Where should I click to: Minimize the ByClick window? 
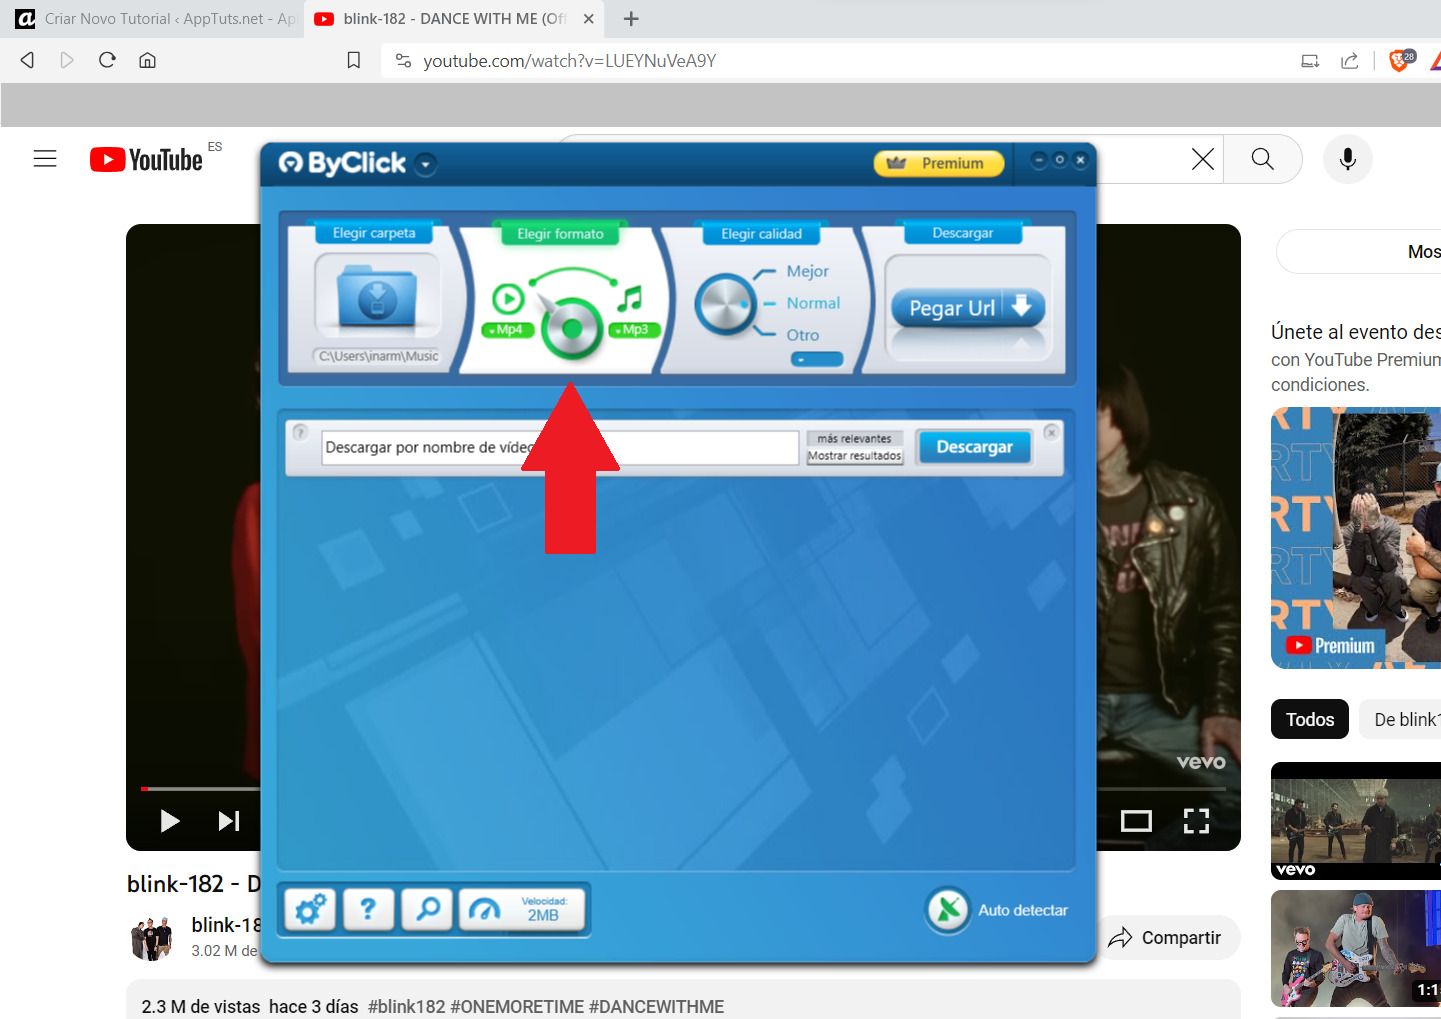coord(1039,160)
